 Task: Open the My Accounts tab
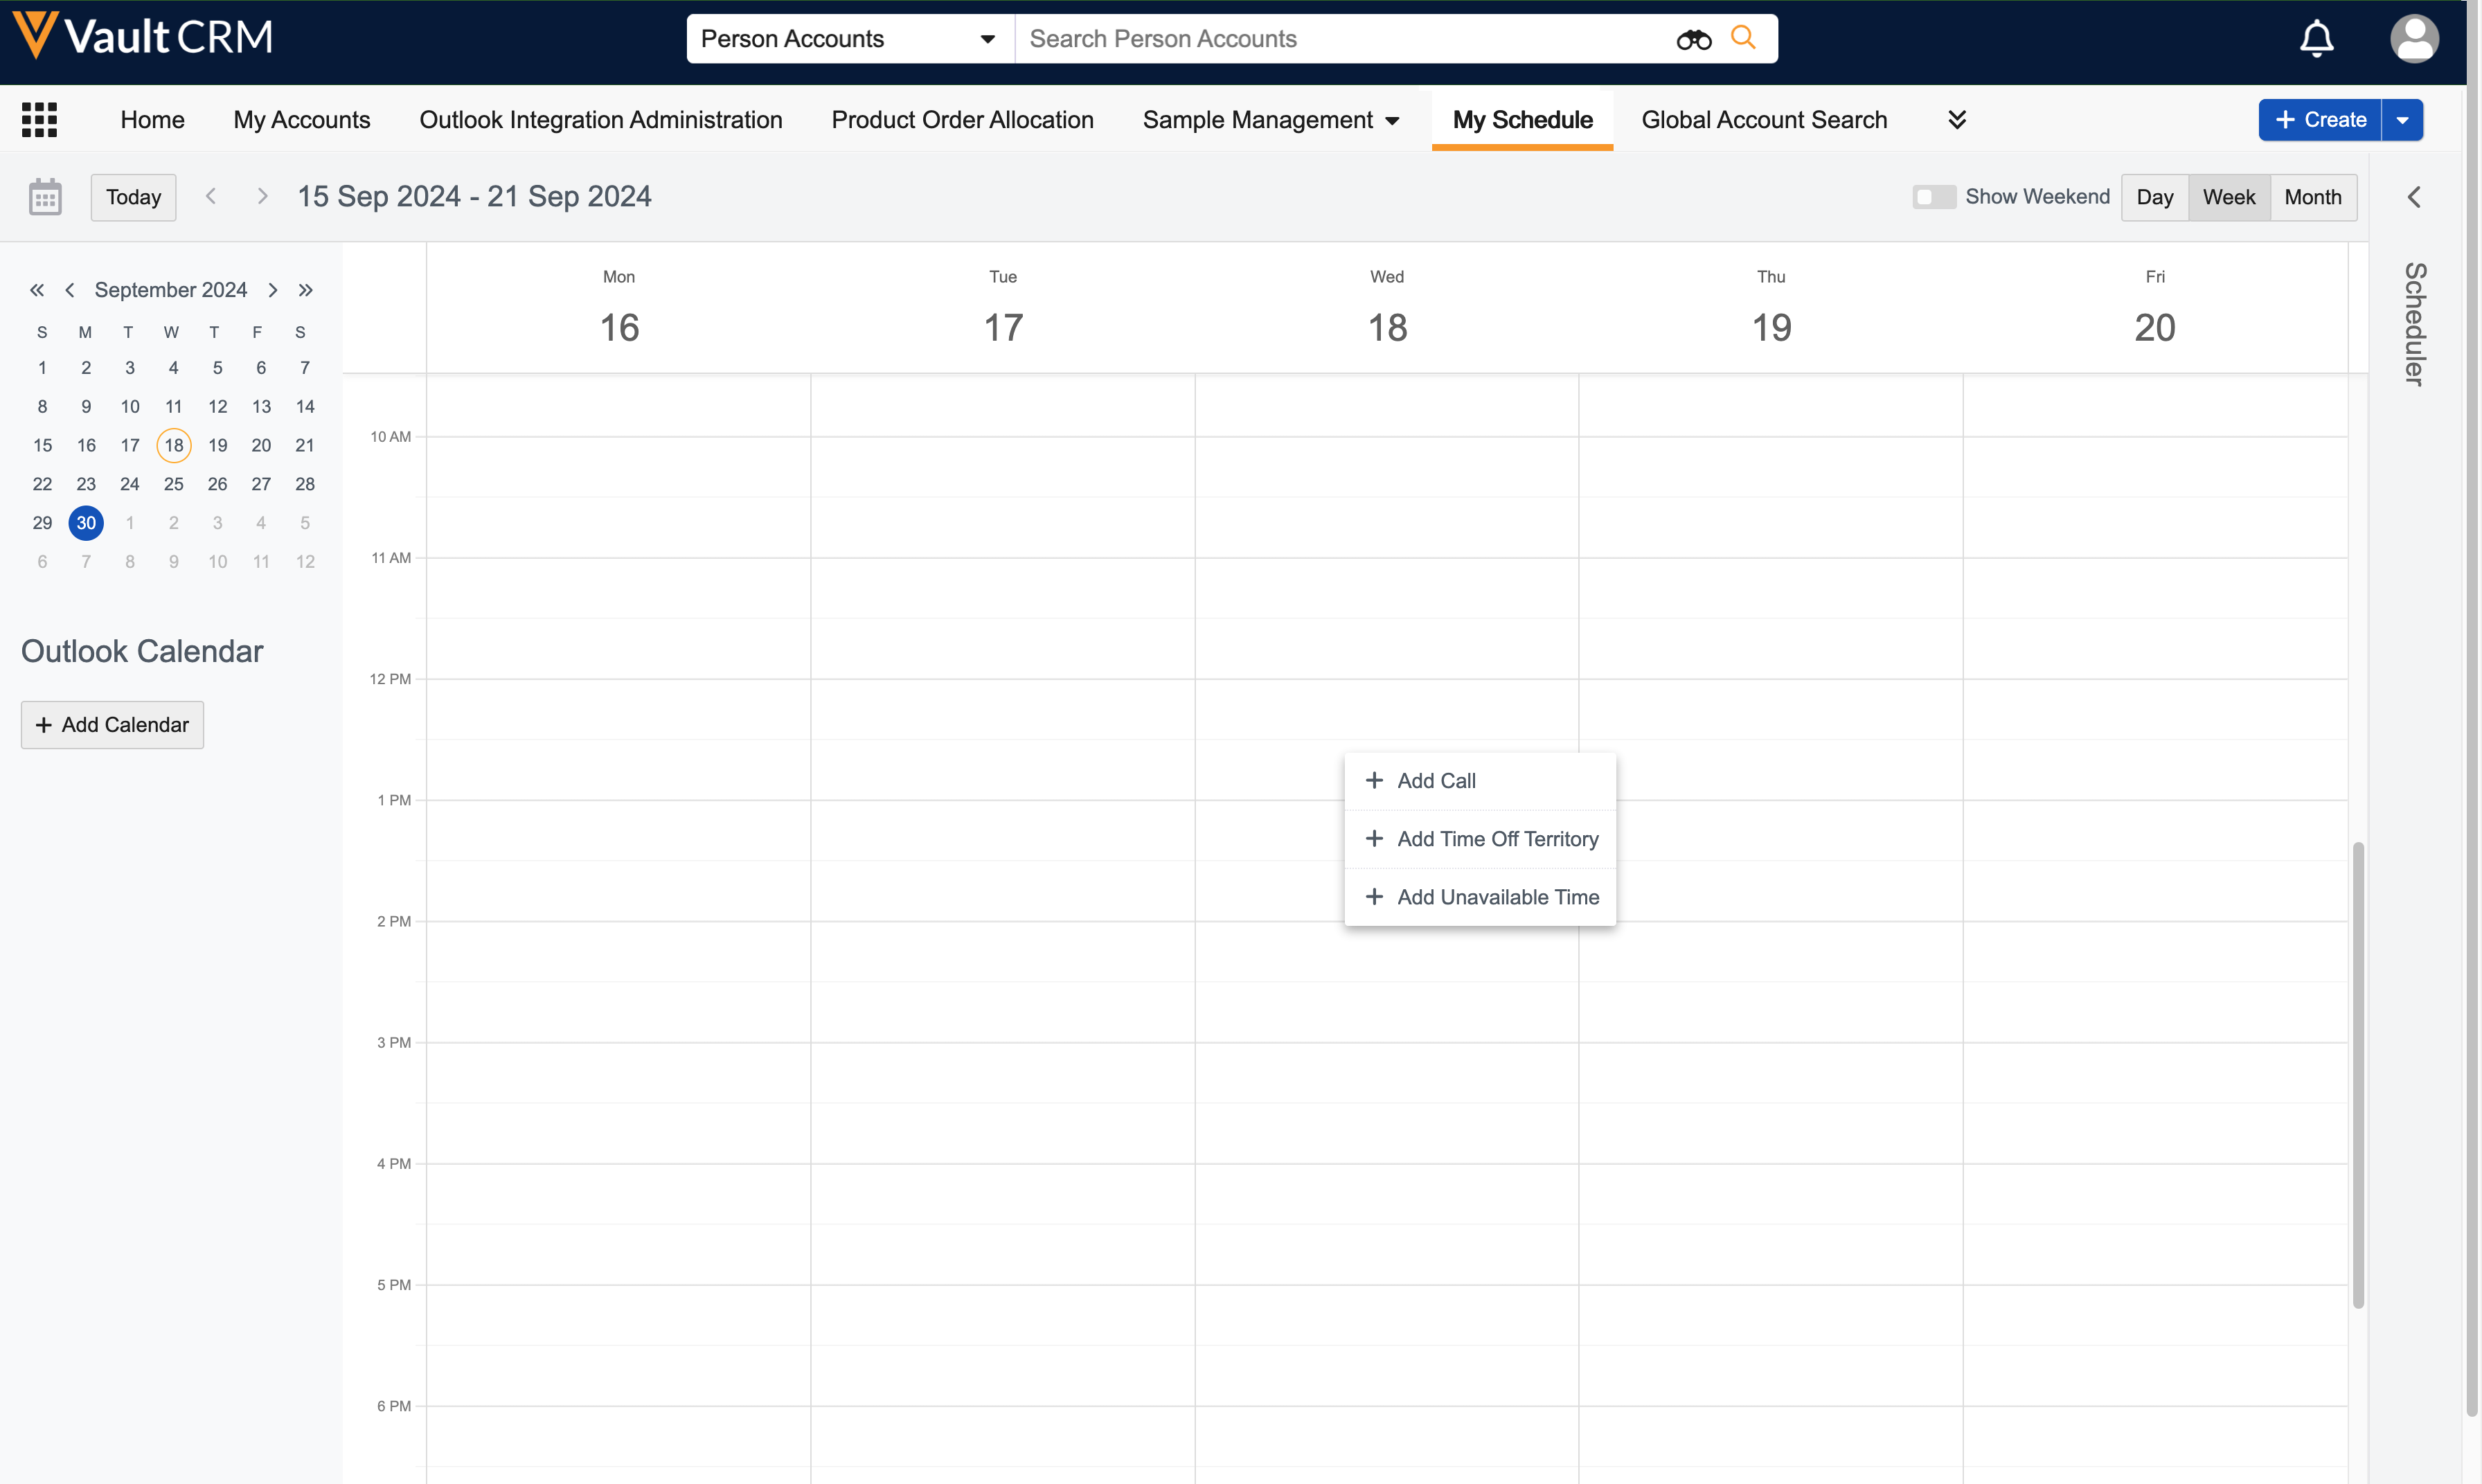pyautogui.click(x=301, y=120)
